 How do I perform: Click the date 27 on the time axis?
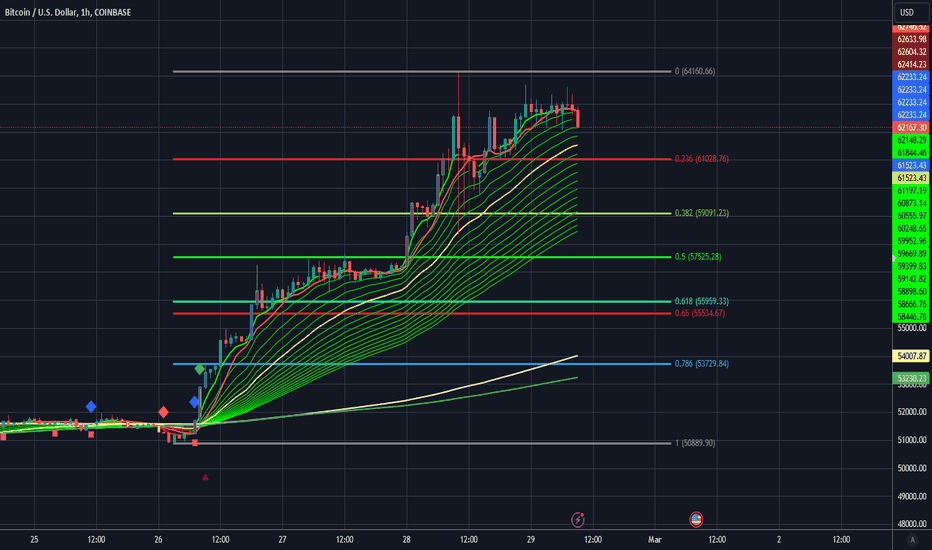click(282, 540)
